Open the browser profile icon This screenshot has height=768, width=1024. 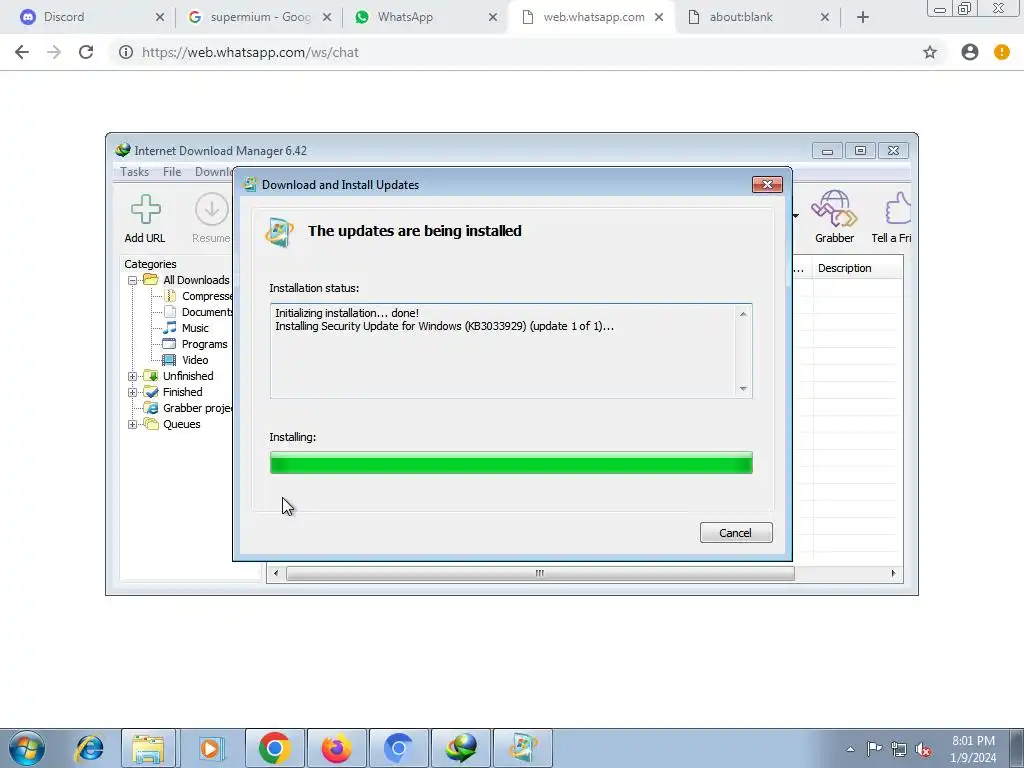click(970, 52)
